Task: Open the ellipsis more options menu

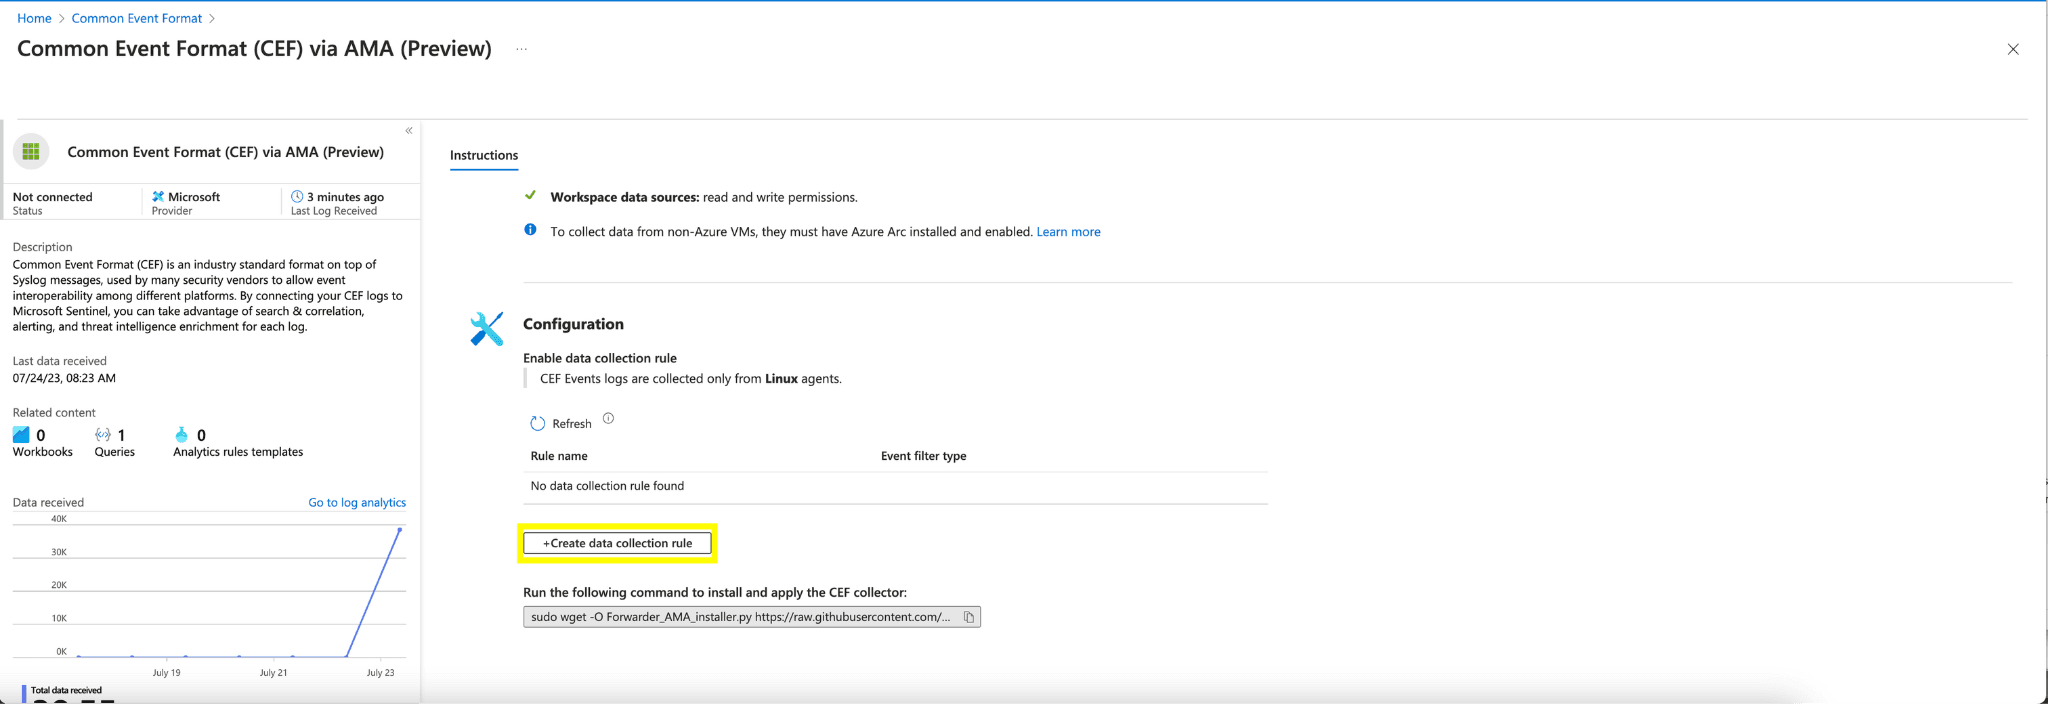Action: [x=521, y=49]
